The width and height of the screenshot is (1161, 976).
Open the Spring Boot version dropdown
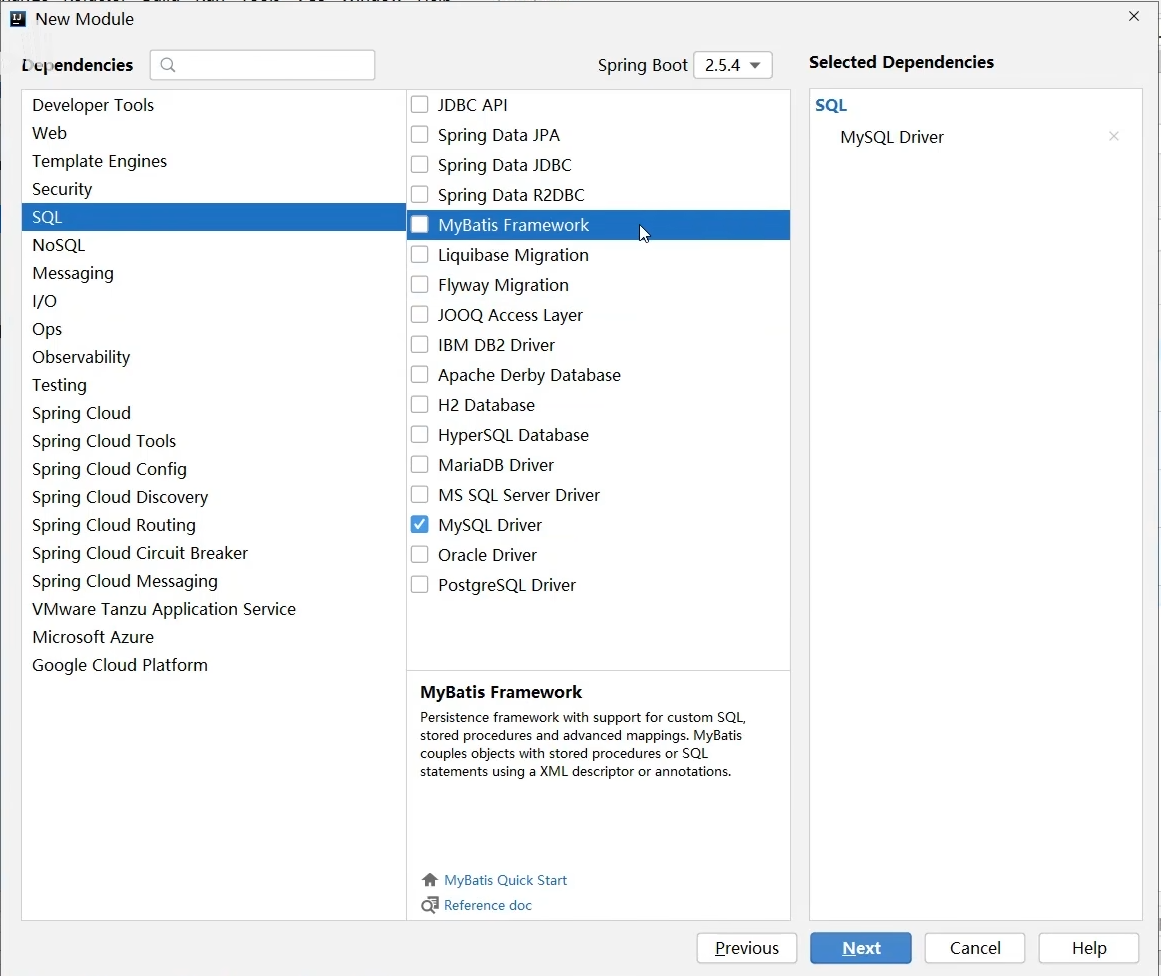coord(733,65)
